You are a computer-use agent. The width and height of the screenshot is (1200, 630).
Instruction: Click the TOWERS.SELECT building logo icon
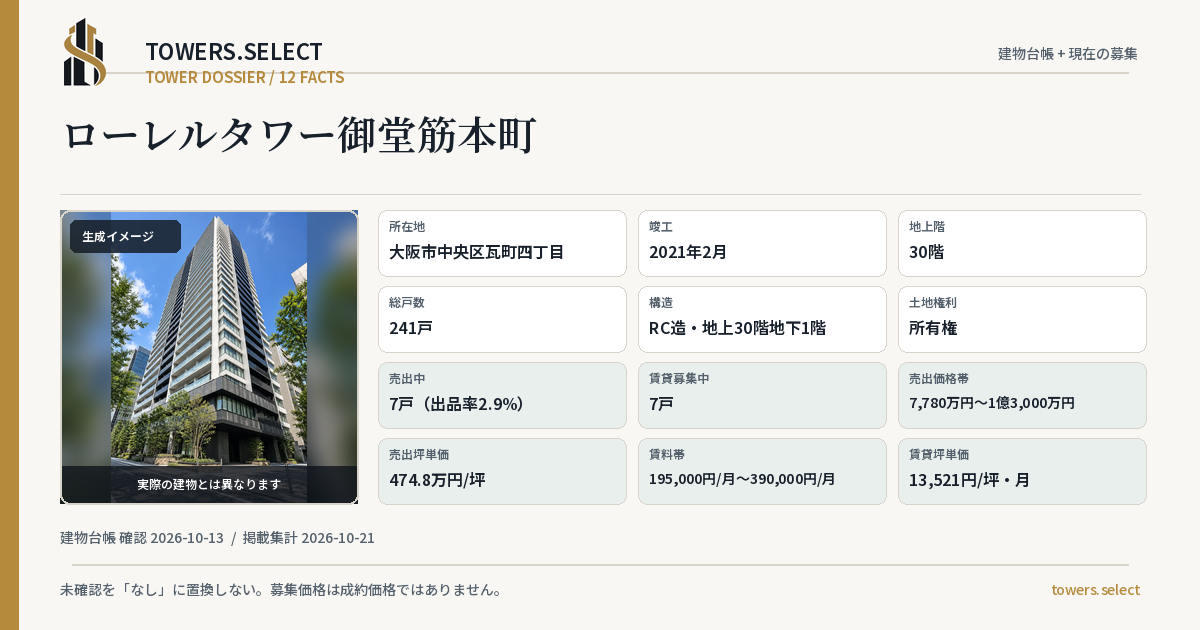[85, 52]
